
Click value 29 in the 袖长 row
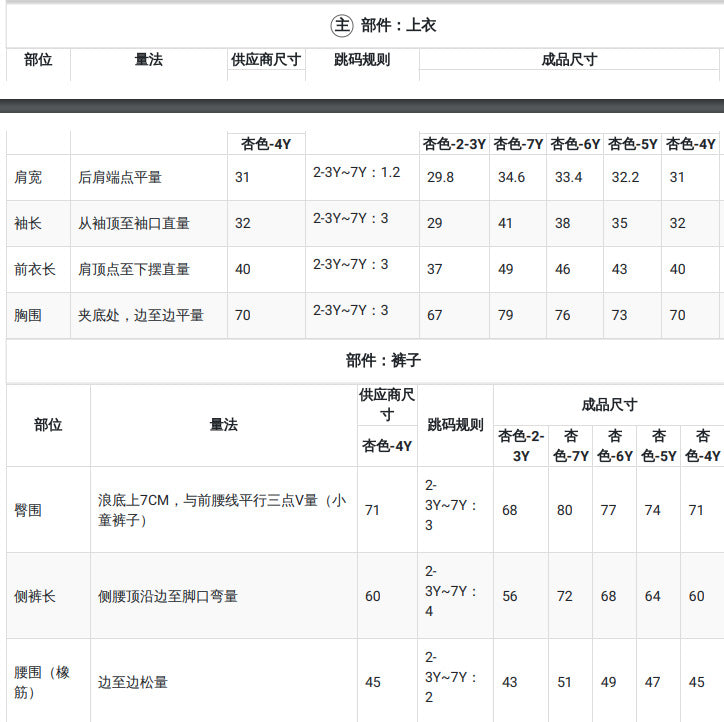434,223
